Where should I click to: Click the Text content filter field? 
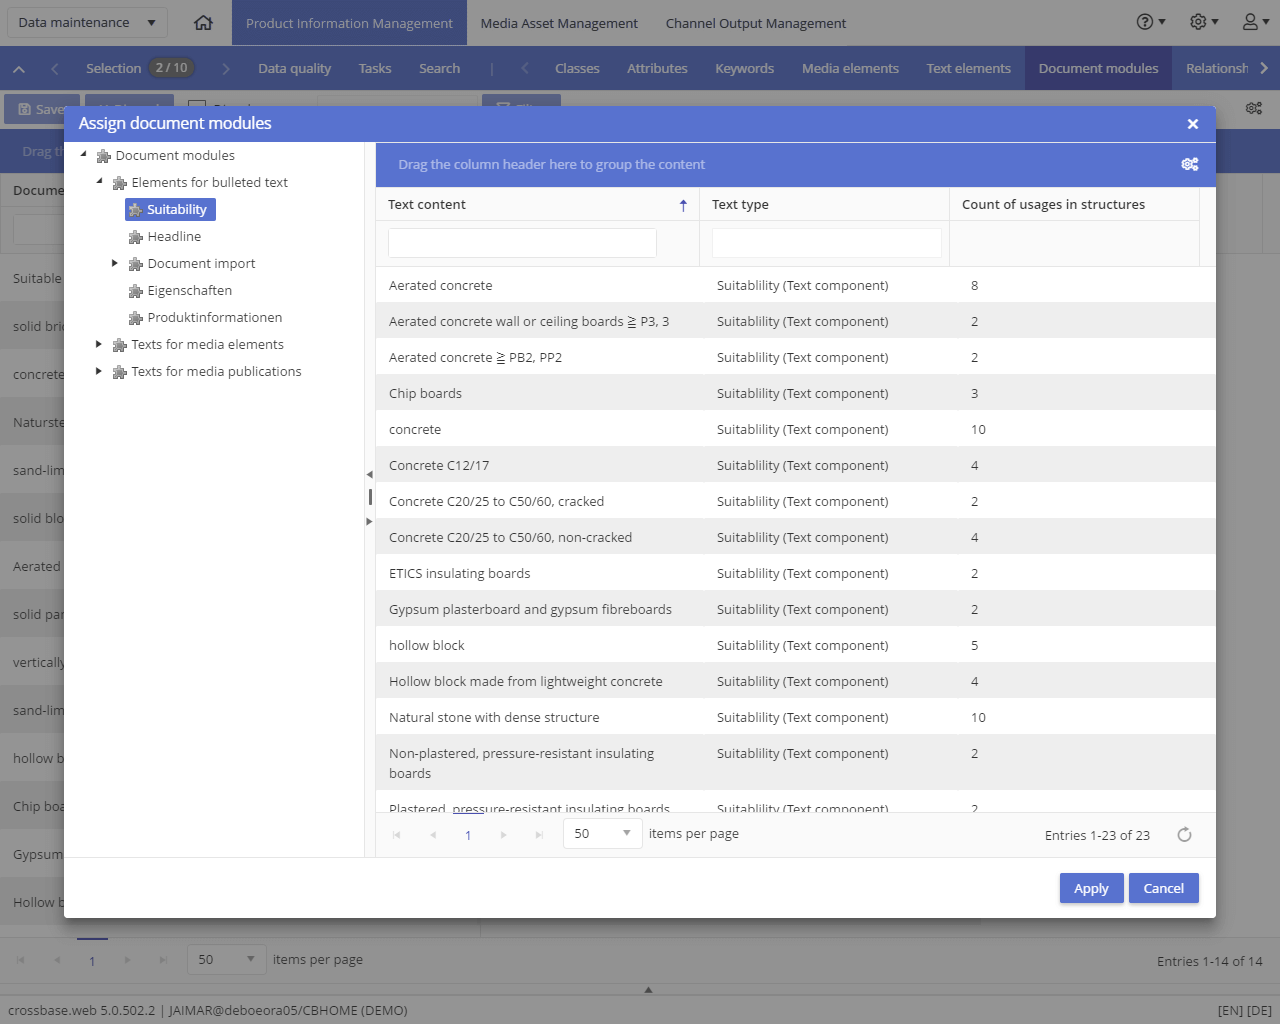(522, 243)
